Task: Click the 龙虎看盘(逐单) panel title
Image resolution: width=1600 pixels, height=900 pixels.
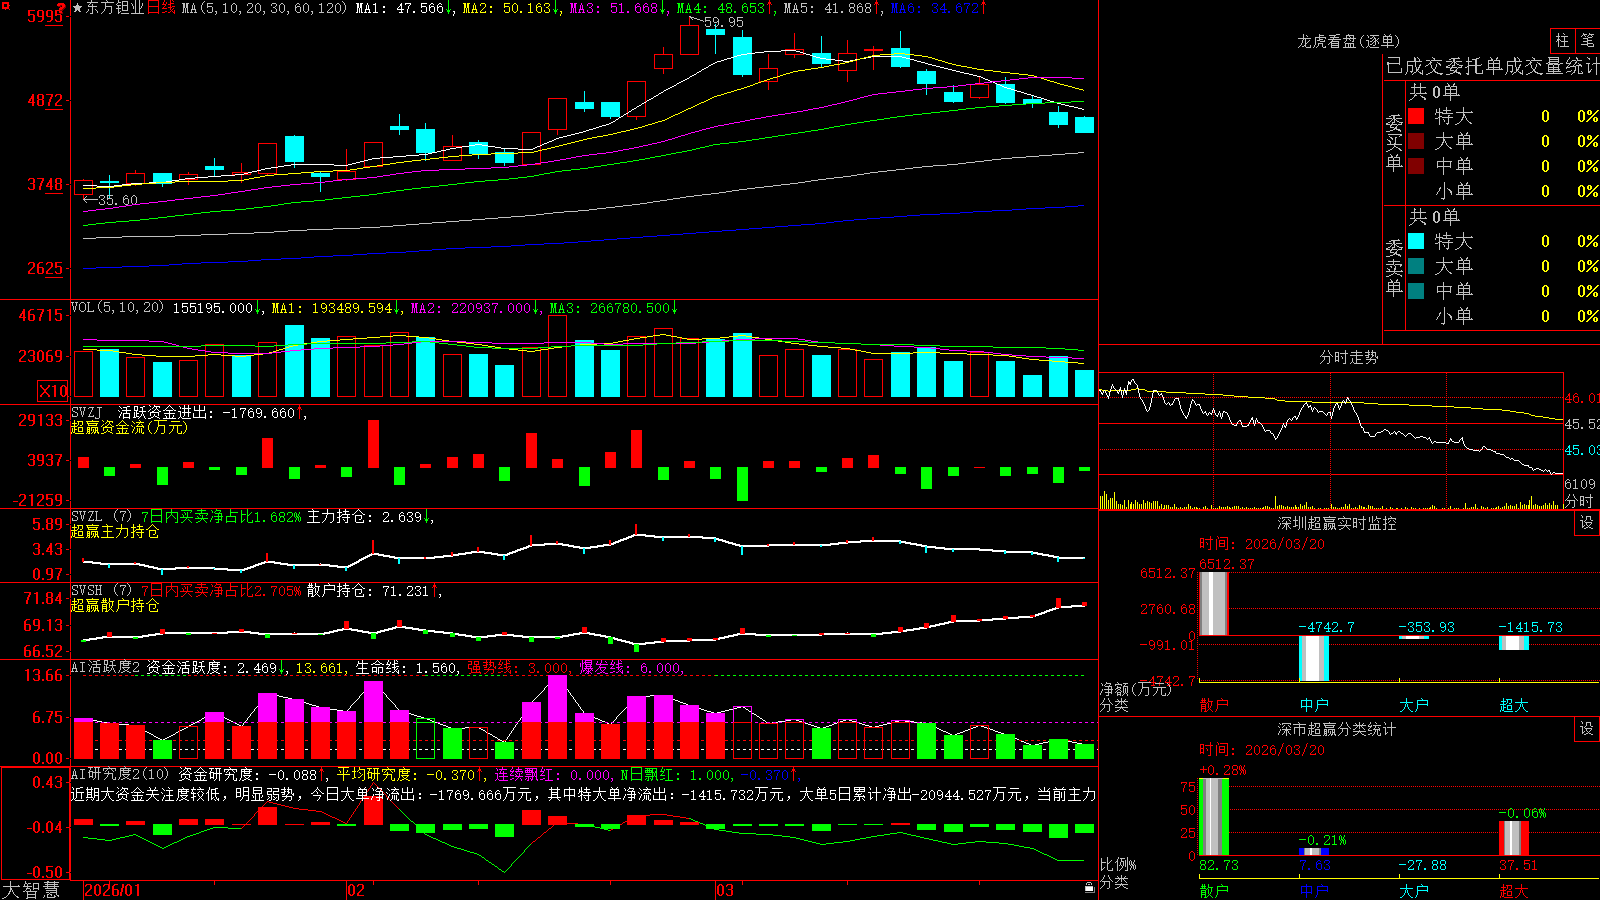Action: pyautogui.click(x=1348, y=41)
